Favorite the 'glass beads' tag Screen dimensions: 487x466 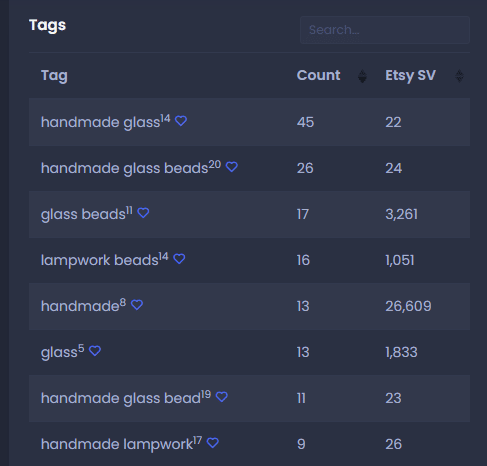(x=143, y=213)
